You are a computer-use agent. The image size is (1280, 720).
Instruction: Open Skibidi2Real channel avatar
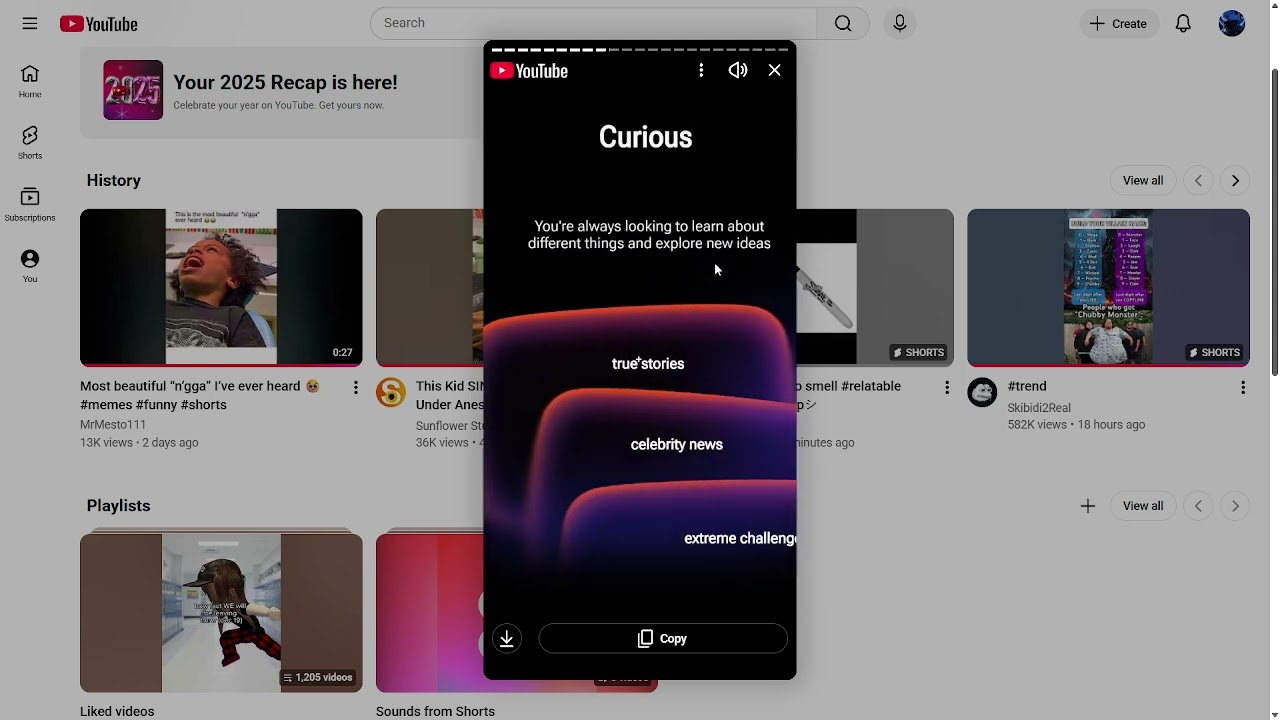(983, 392)
